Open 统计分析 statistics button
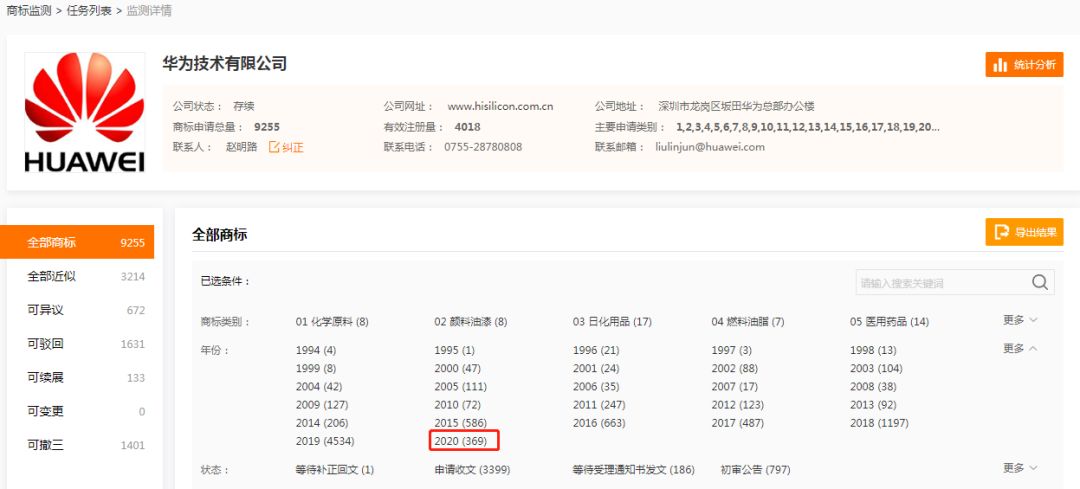Image resolution: width=1080 pixels, height=489 pixels. pos(1024,65)
